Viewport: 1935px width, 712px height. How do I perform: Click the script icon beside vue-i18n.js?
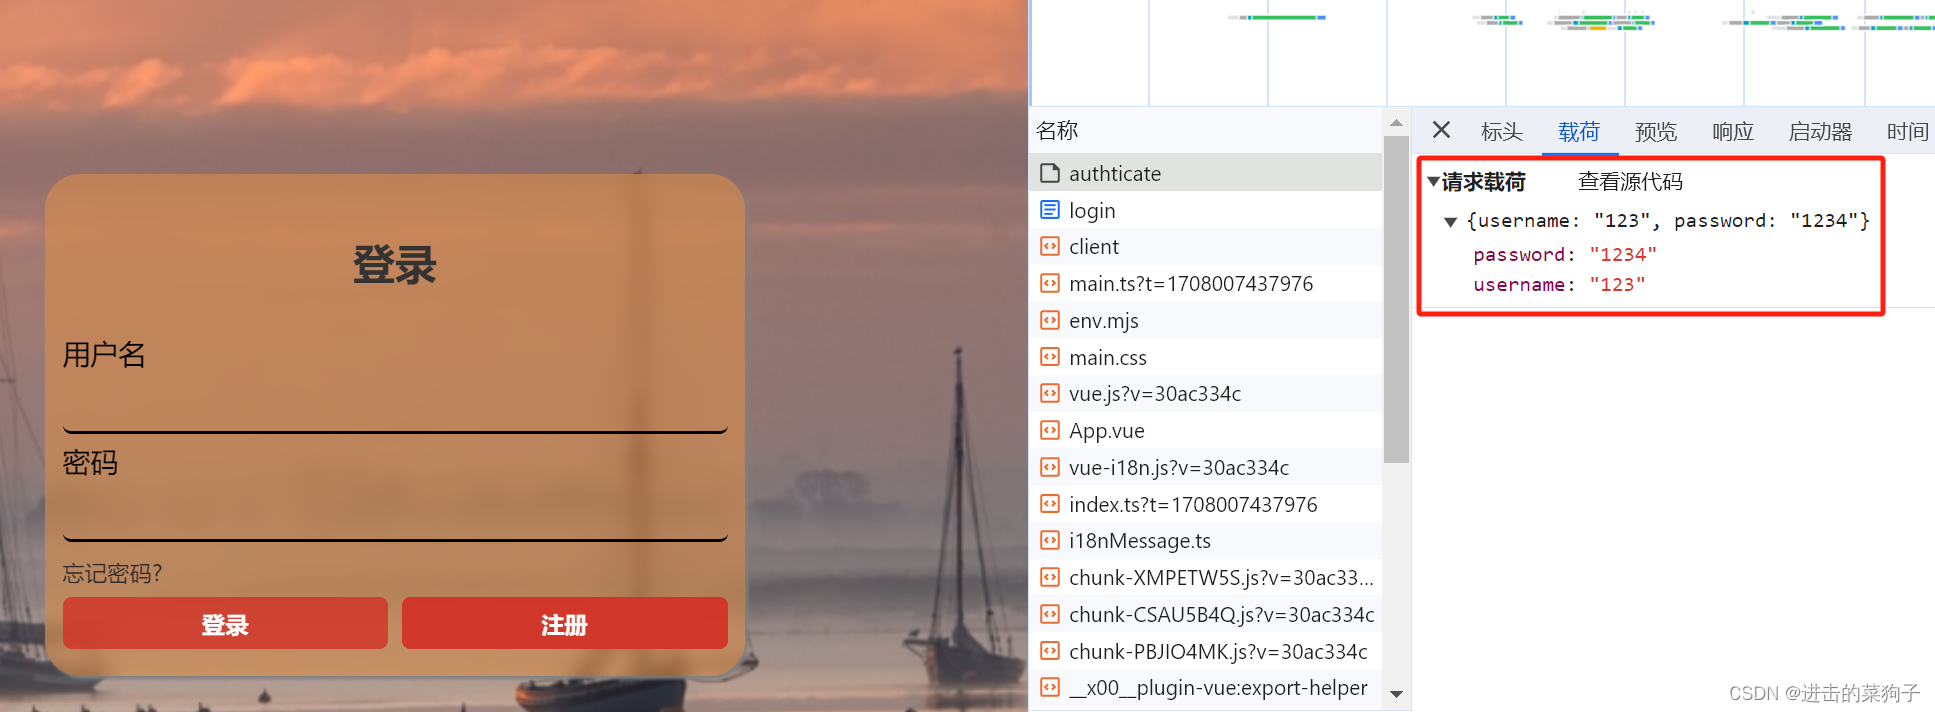click(x=1049, y=467)
